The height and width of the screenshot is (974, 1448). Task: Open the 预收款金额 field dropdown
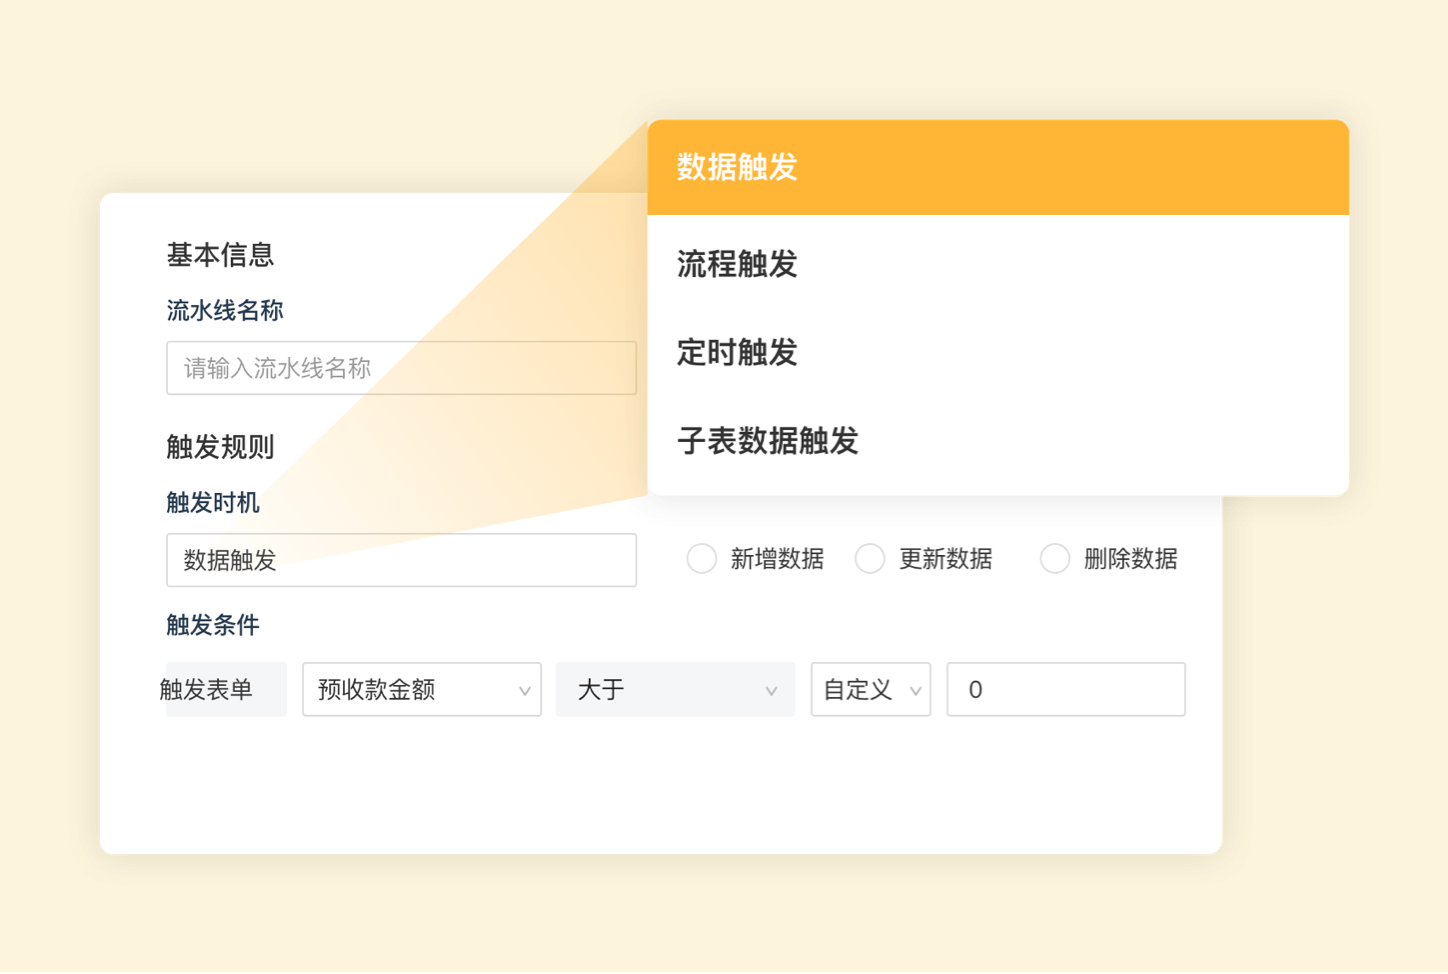(421, 689)
